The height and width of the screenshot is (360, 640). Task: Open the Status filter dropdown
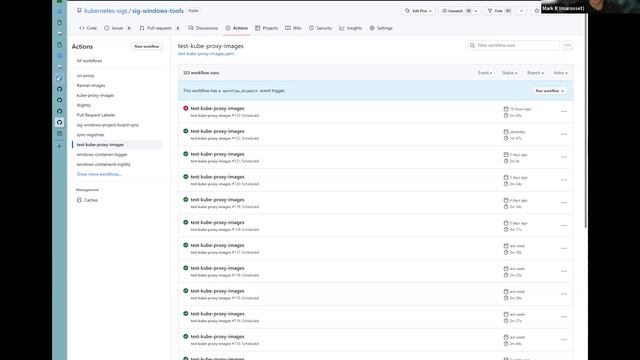pyautogui.click(x=509, y=73)
